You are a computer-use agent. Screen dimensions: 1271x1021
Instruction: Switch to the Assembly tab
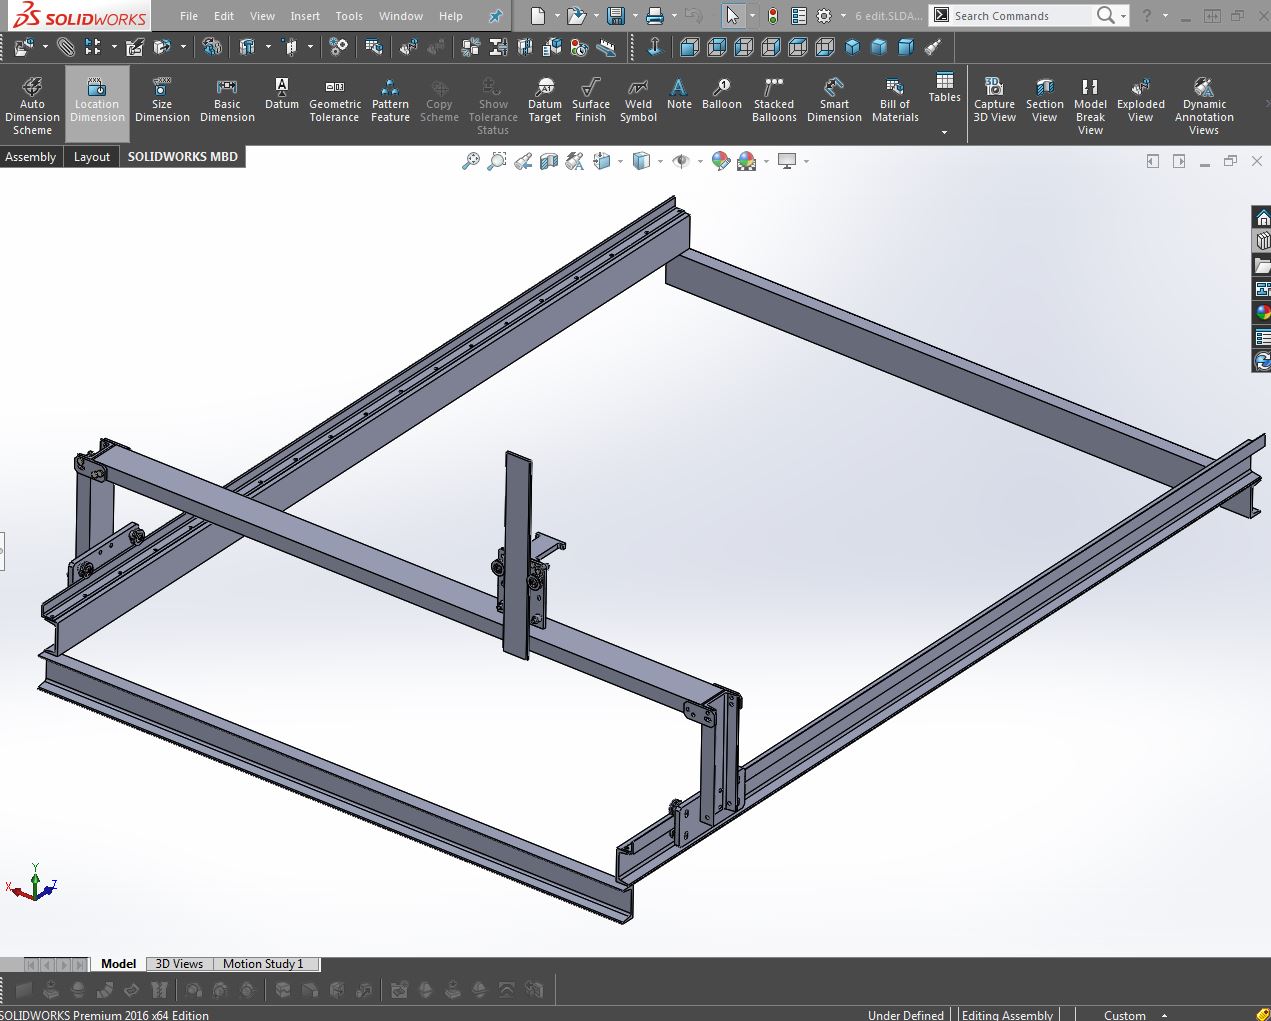pyautogui.click(x=31, y=157)
